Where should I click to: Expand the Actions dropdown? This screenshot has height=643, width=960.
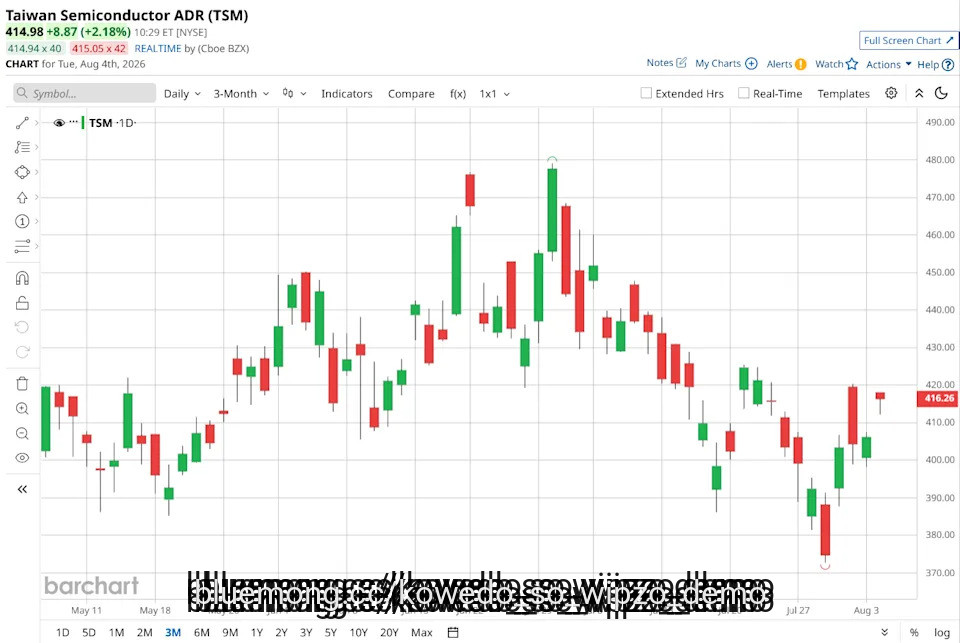[x=888, y=64]
